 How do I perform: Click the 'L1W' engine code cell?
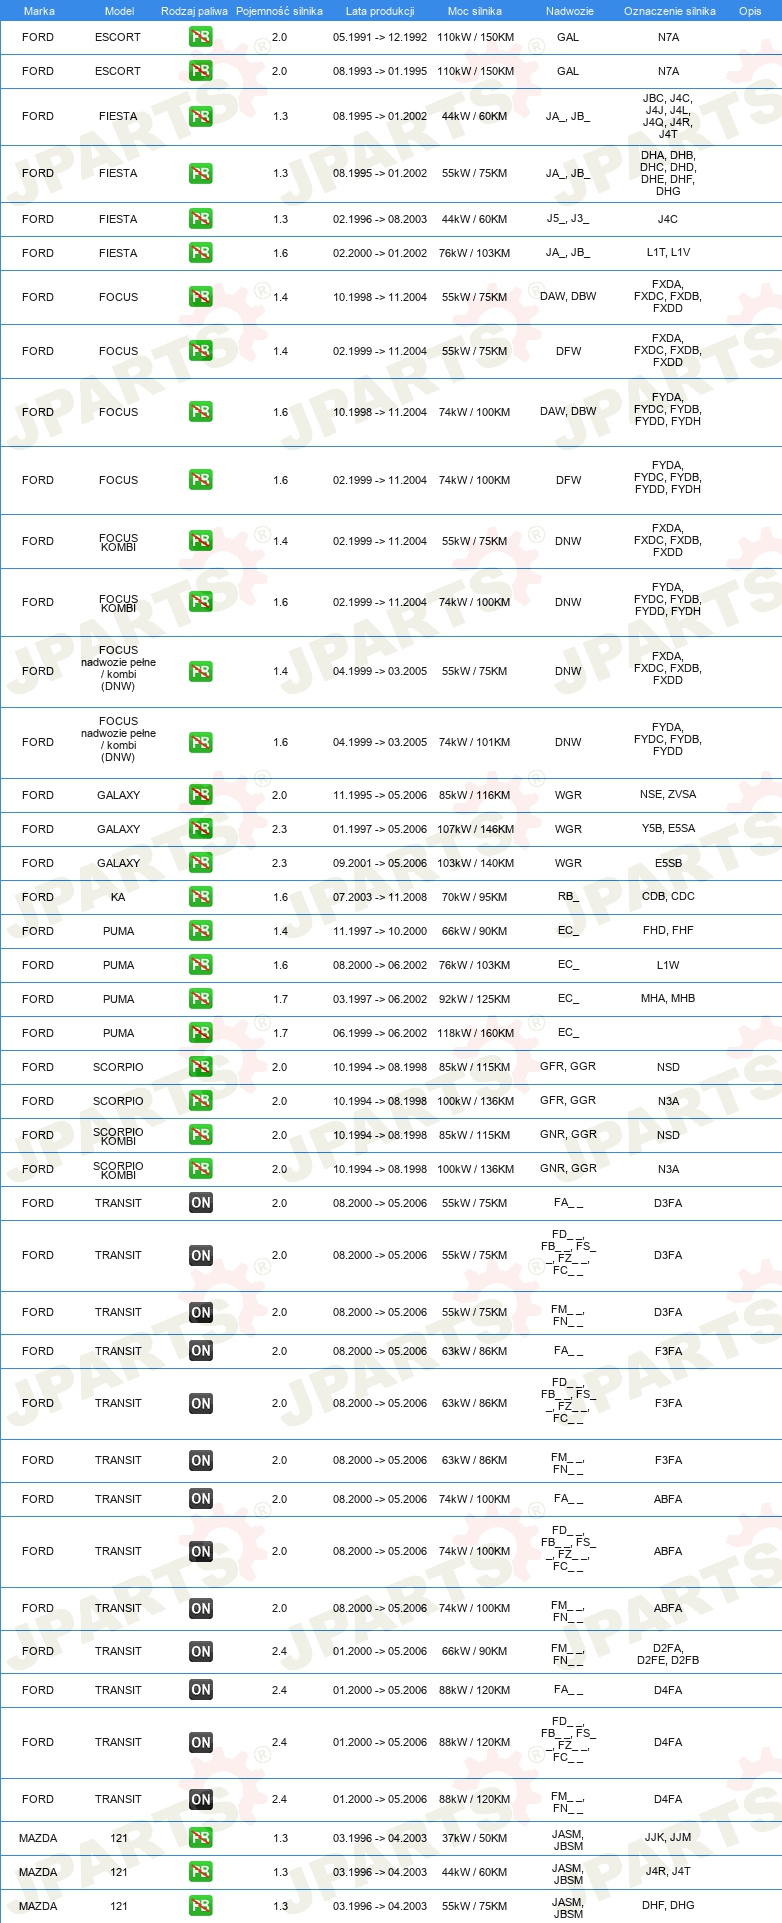pos(668,965)
